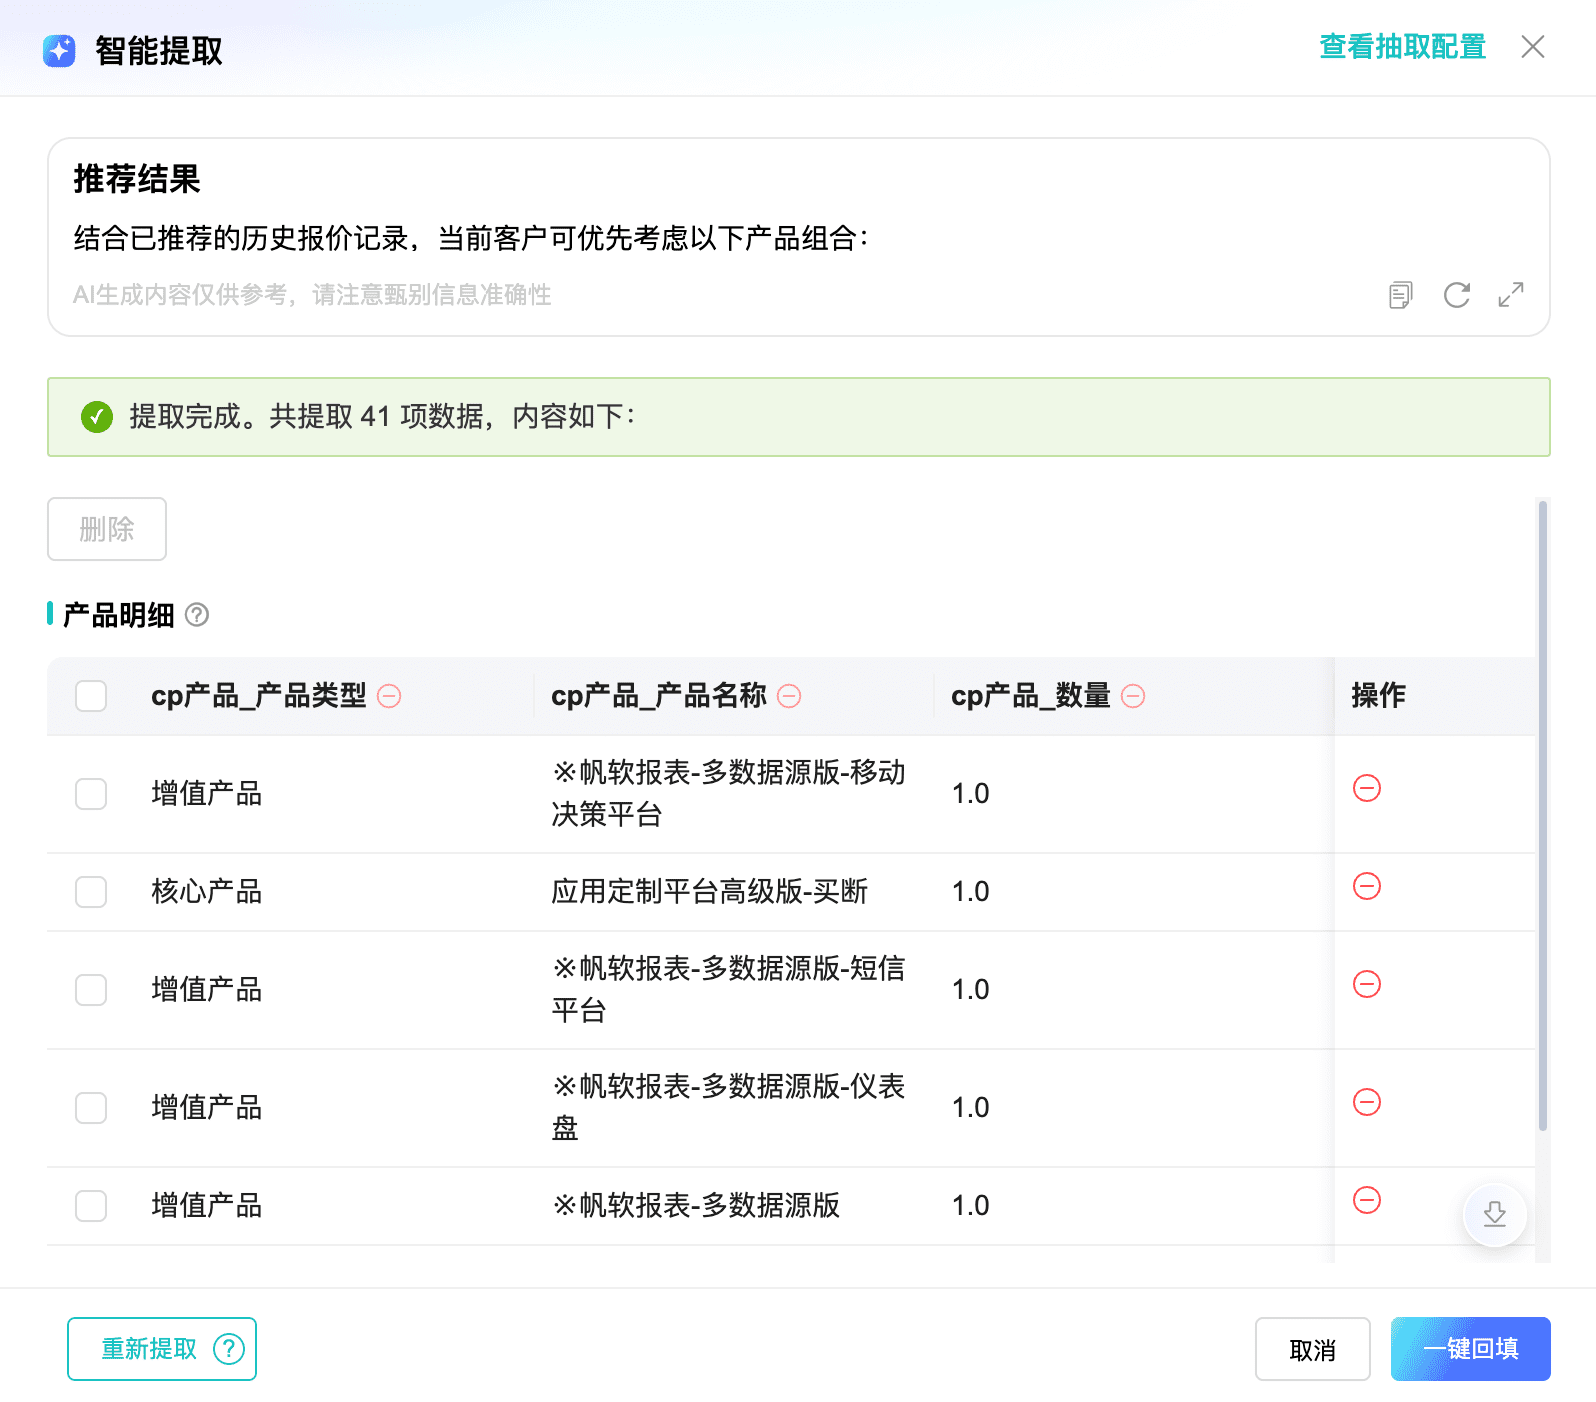
Task: Click product name ※帆软报表-多数据源版-移动决策平台
Action: [729, 794]
